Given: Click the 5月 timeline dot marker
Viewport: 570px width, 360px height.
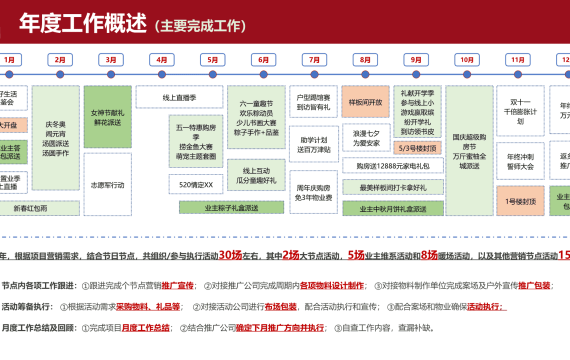Looking at the screenshot, I should pos(213,75).
